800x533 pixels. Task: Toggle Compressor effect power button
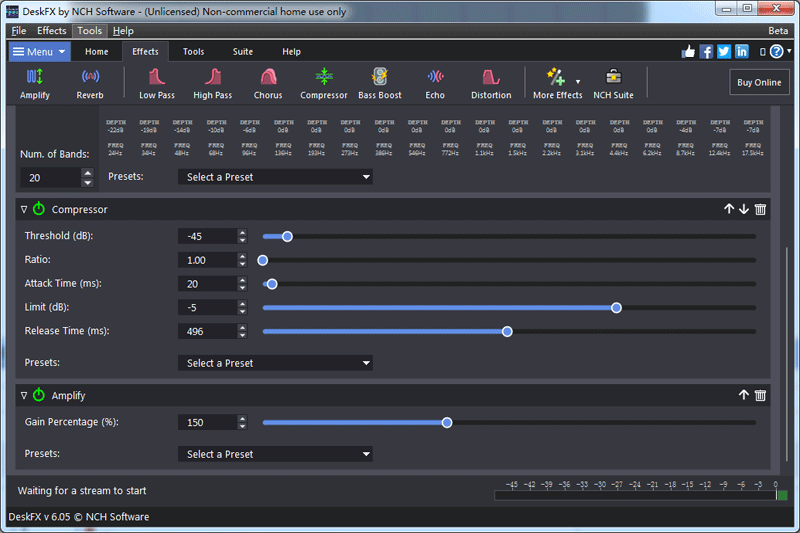tap(39, 209)
